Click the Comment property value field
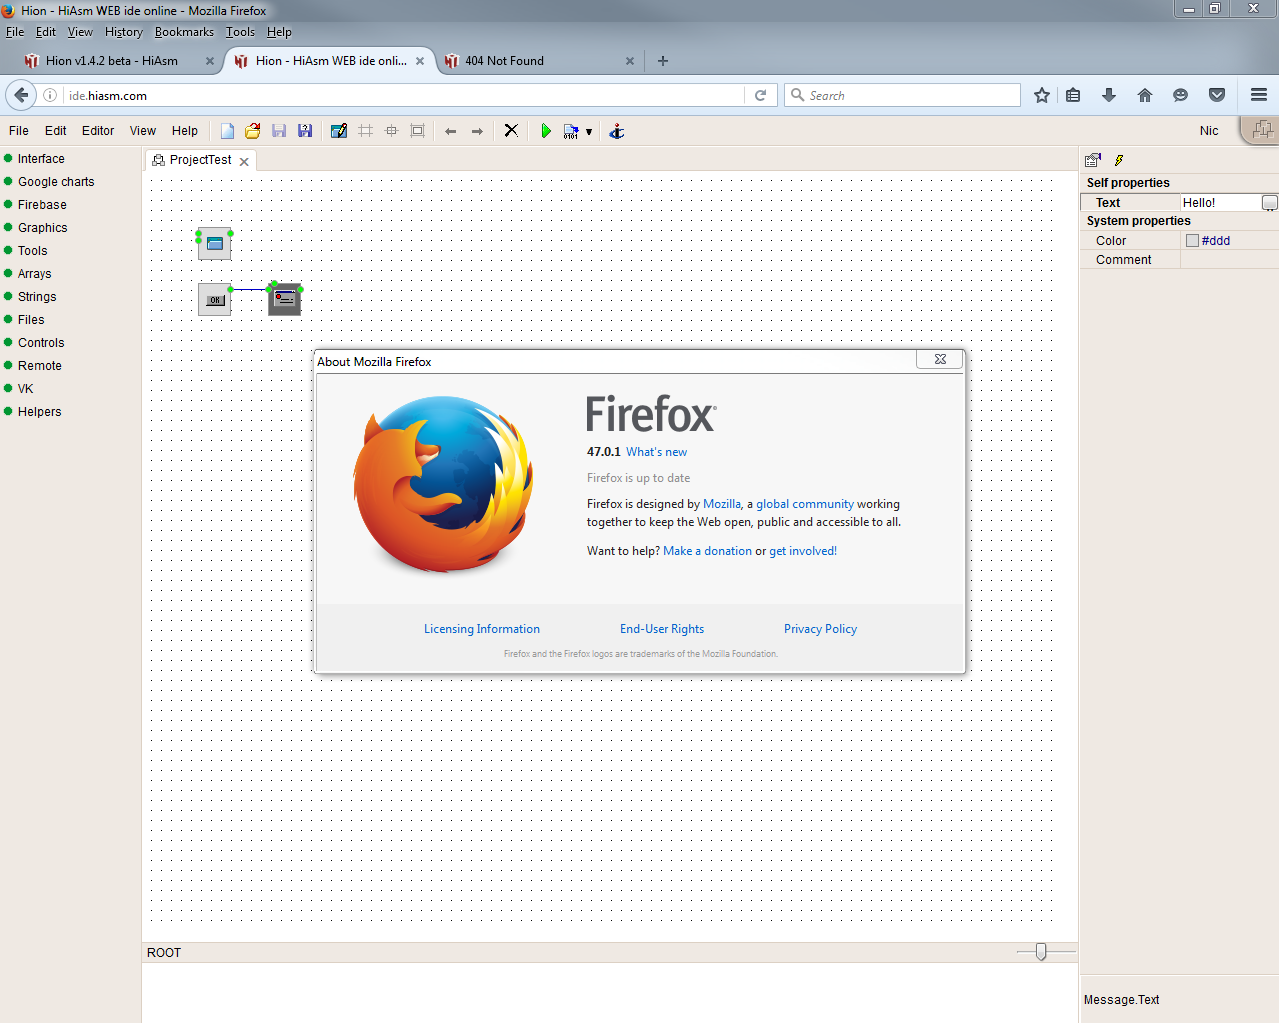1279x1023 pixels. coord(1229,260)
